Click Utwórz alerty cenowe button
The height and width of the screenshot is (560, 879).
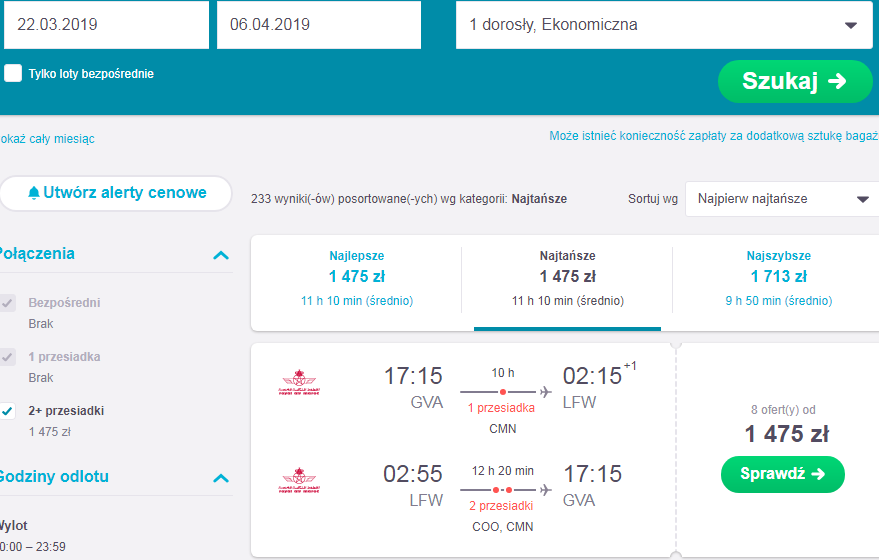pos(116,193)
